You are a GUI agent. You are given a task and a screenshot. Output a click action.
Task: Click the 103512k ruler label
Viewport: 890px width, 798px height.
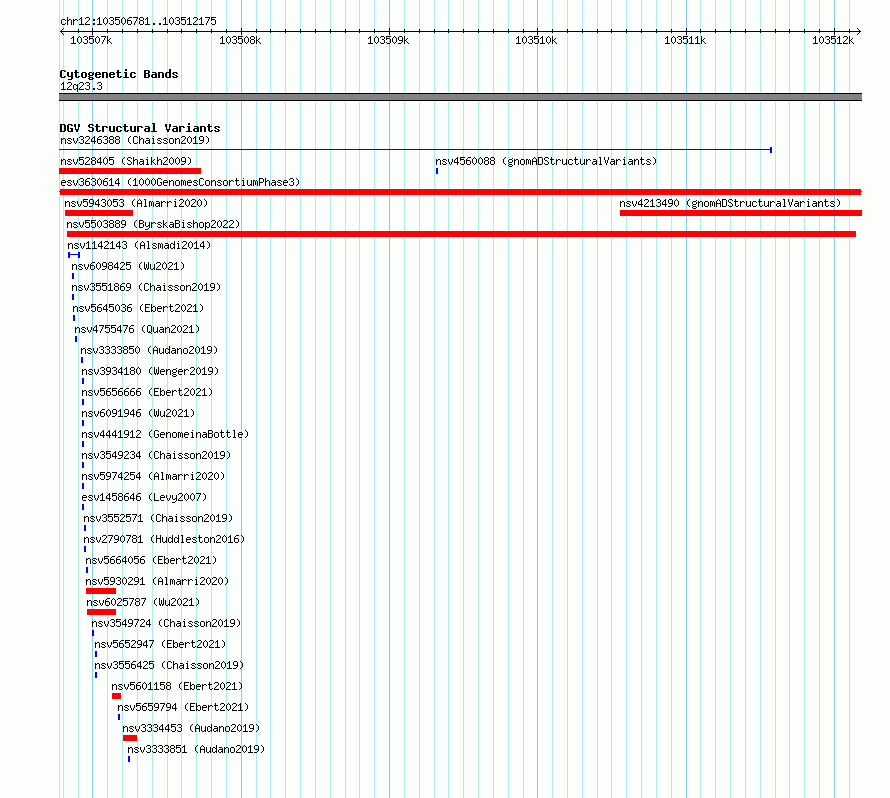(833, 40)
